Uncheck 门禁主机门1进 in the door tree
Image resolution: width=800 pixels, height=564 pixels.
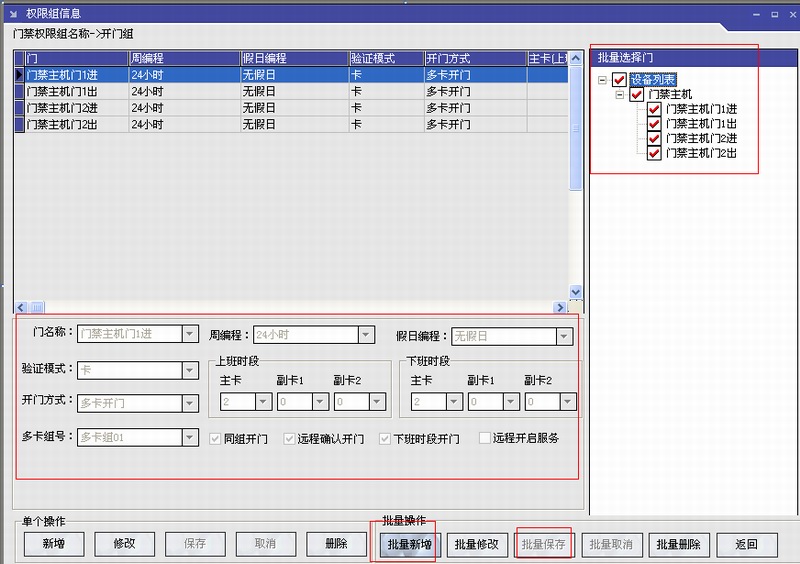point(654,109)
